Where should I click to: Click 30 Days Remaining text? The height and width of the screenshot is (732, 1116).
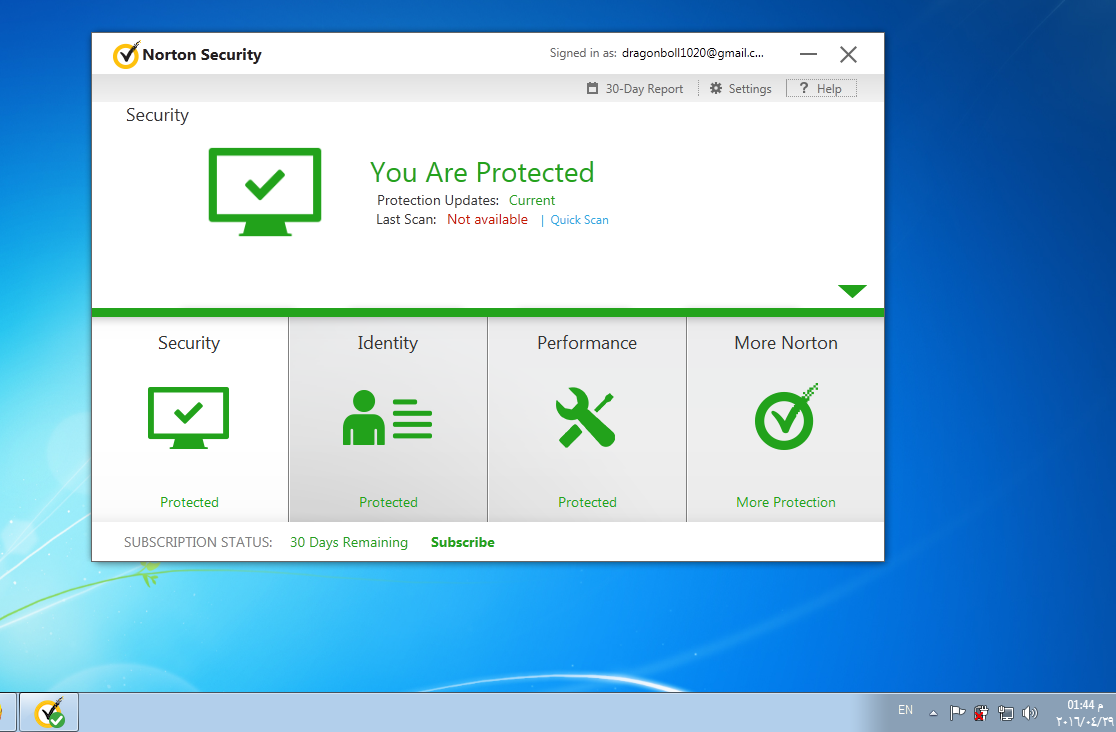349,543
